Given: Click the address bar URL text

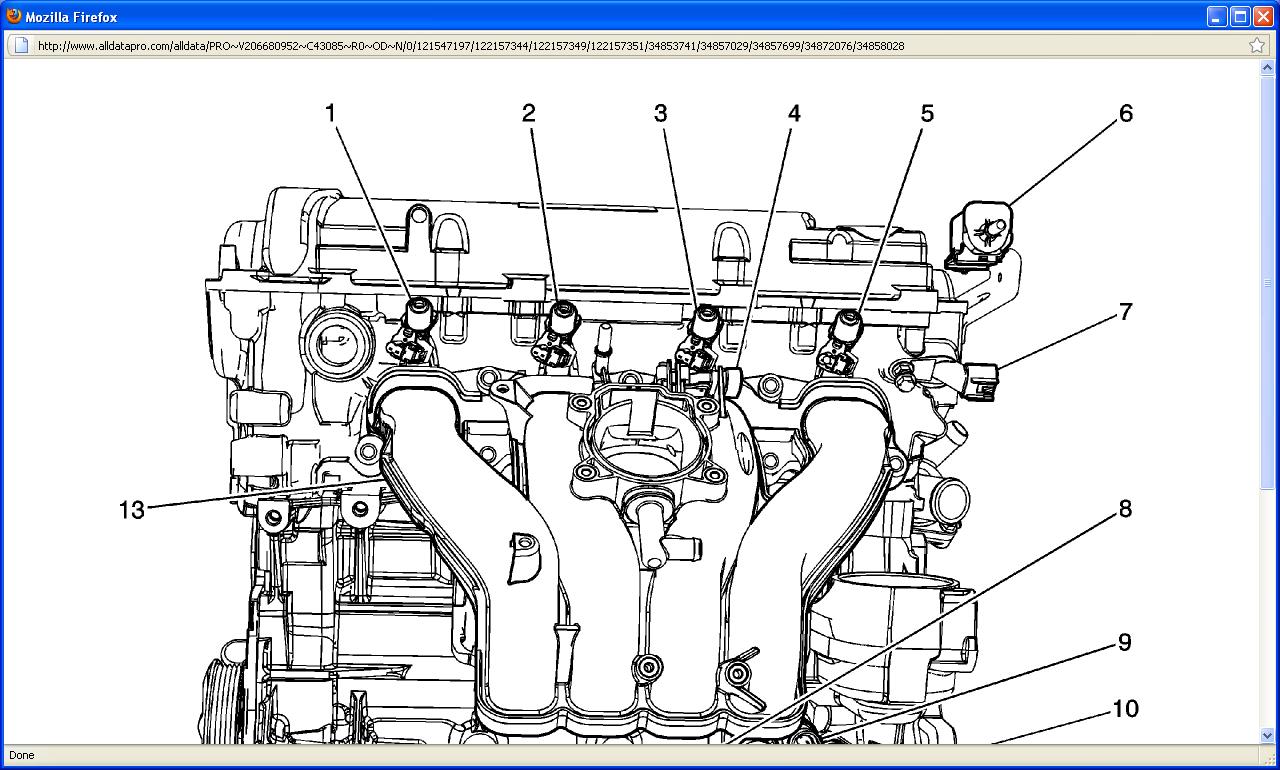Looking at the screenshot, I should (x=470, y=46).
